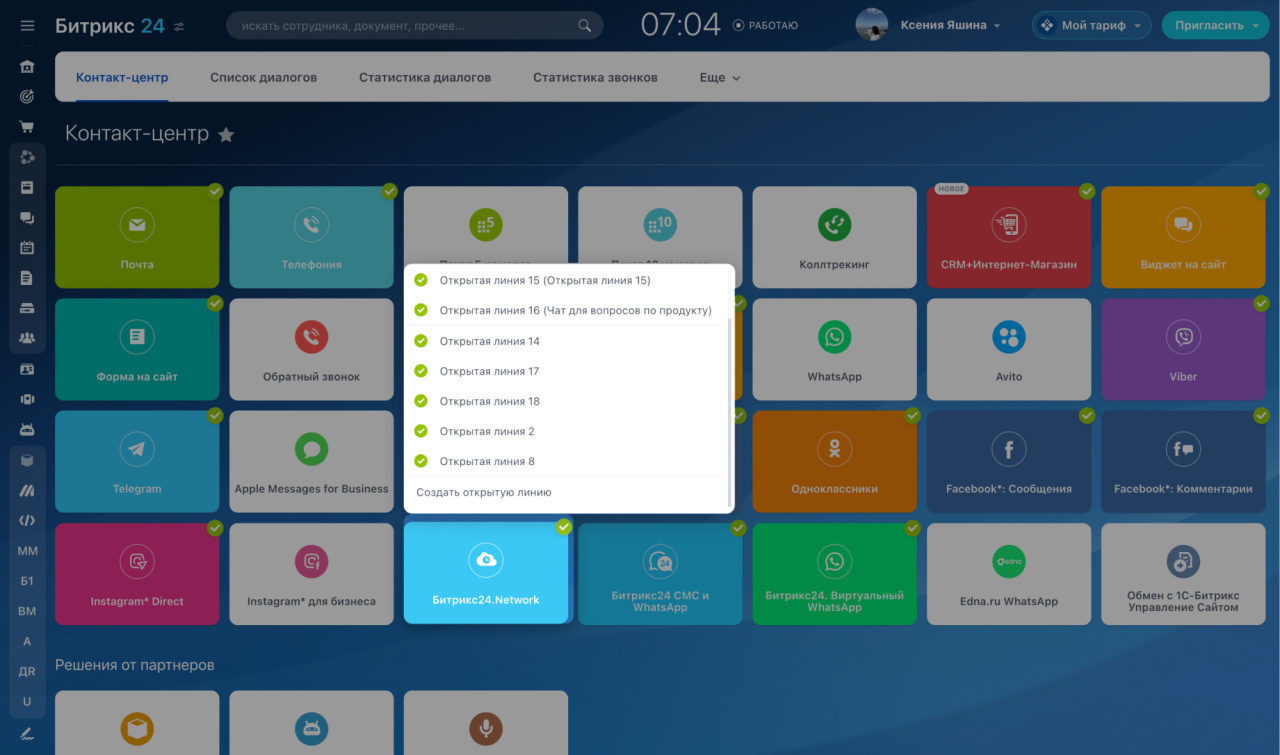This screenshot has width=1280, height=755.
Task: Open the Виджет на сайт tile
Action: point(1183,237)
